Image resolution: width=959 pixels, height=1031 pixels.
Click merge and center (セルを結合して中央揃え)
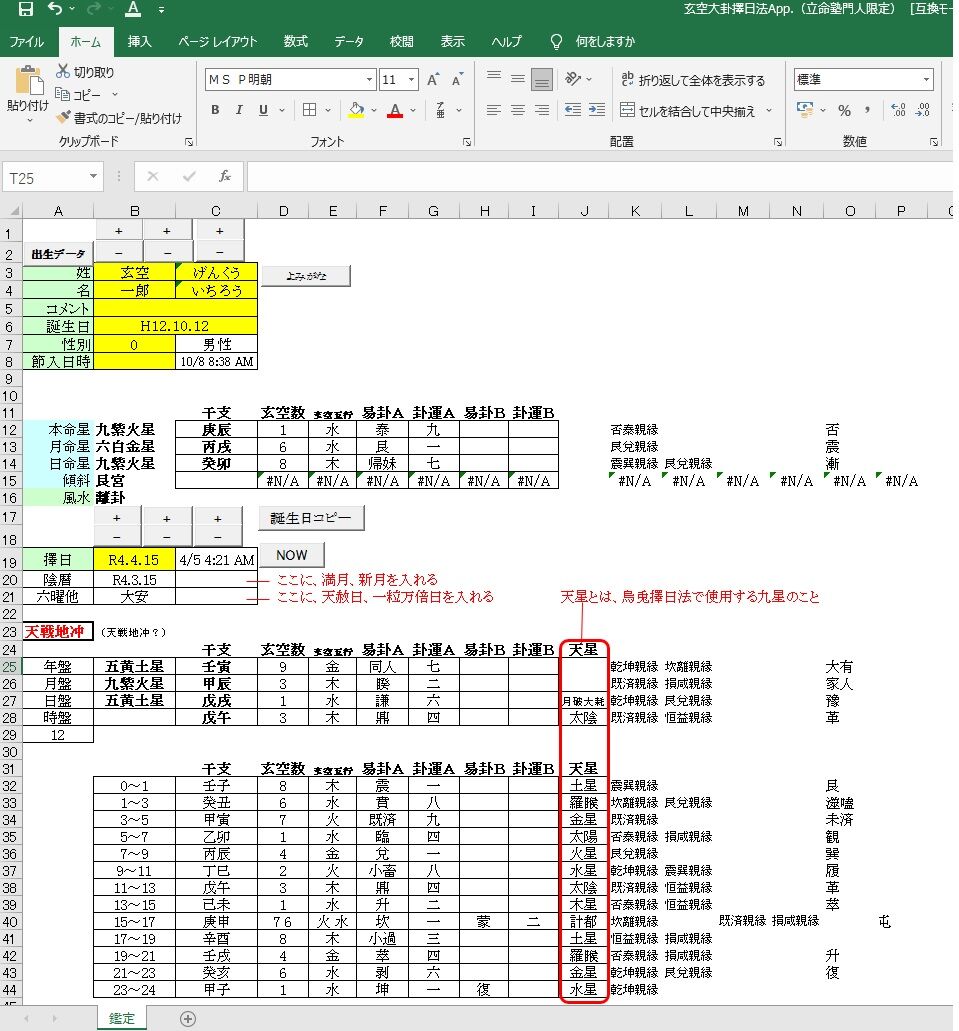coord(688,110)
